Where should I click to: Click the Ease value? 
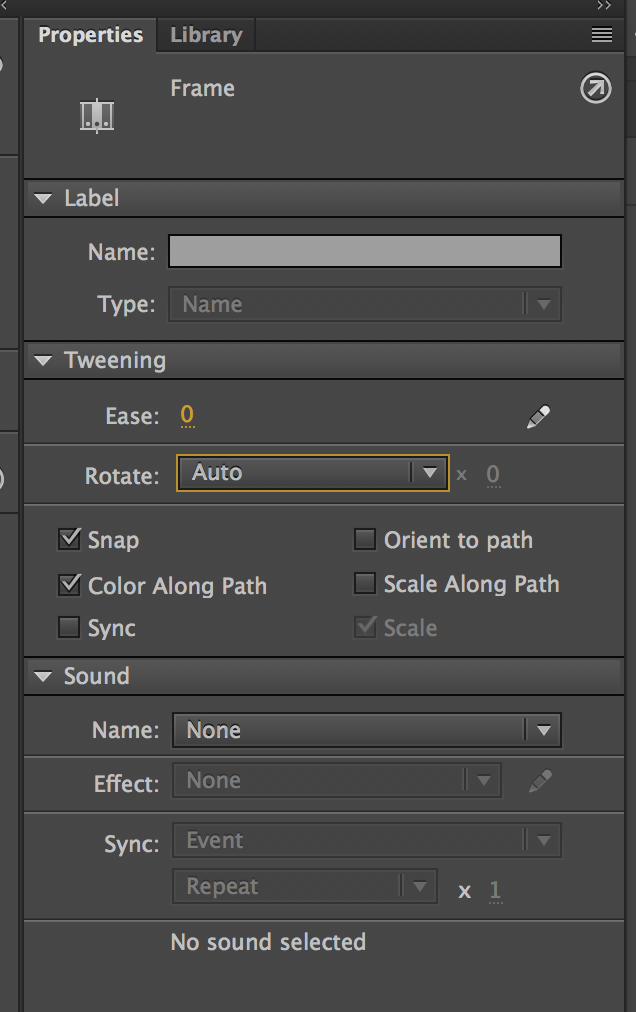coord(187,416)
